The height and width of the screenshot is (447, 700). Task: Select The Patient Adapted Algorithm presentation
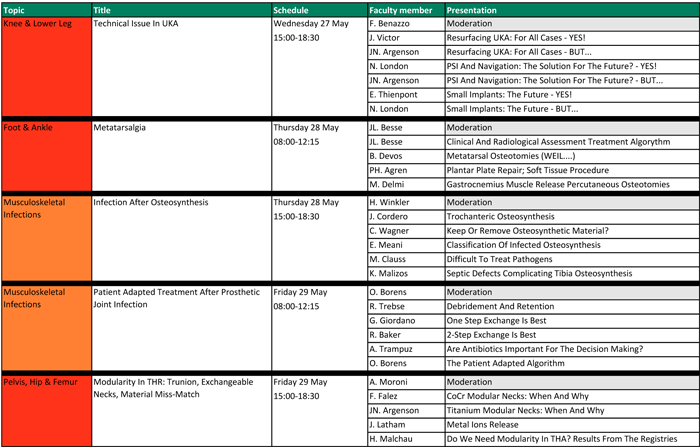[506, 363]
